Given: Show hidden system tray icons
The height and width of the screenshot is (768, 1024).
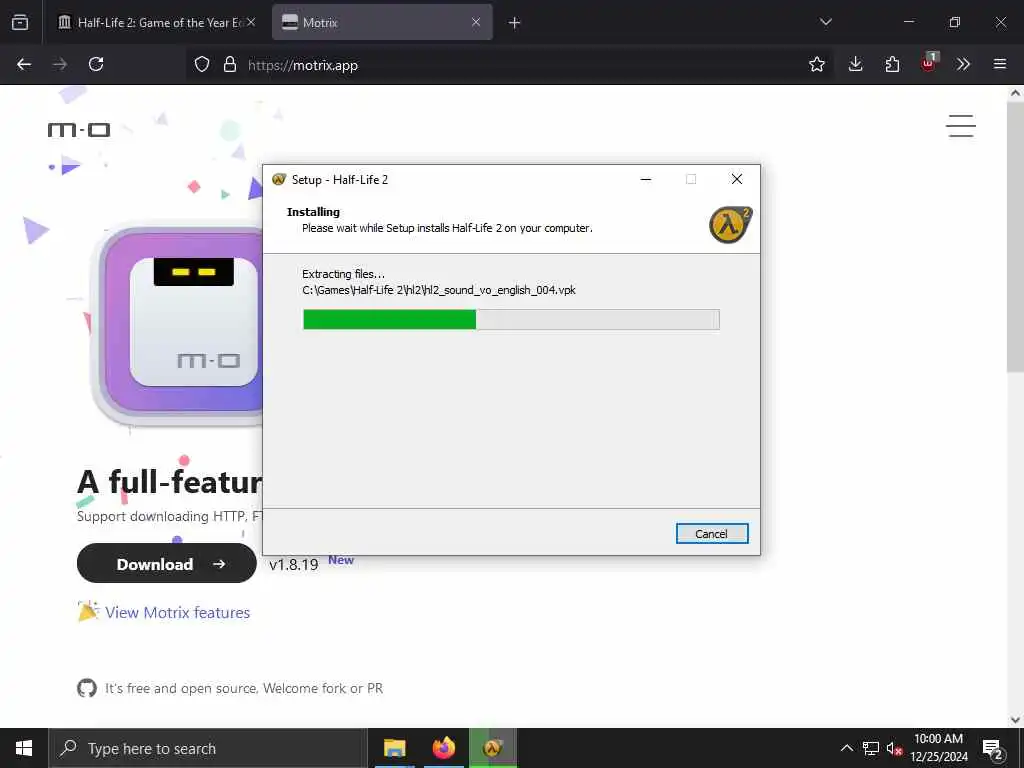Looking at the screenshot, I should pos(846,748).
